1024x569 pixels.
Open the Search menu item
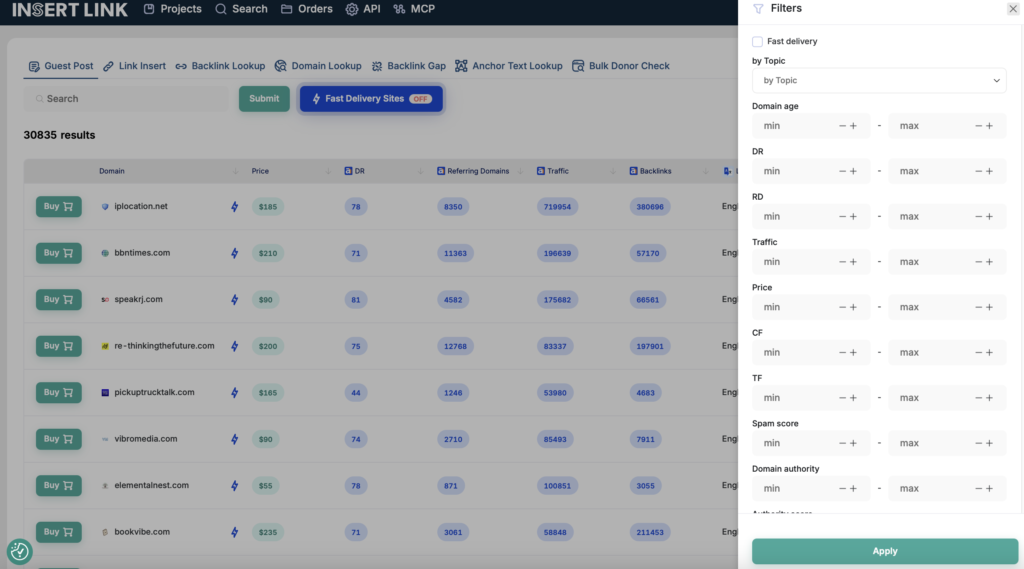[242, 9]
